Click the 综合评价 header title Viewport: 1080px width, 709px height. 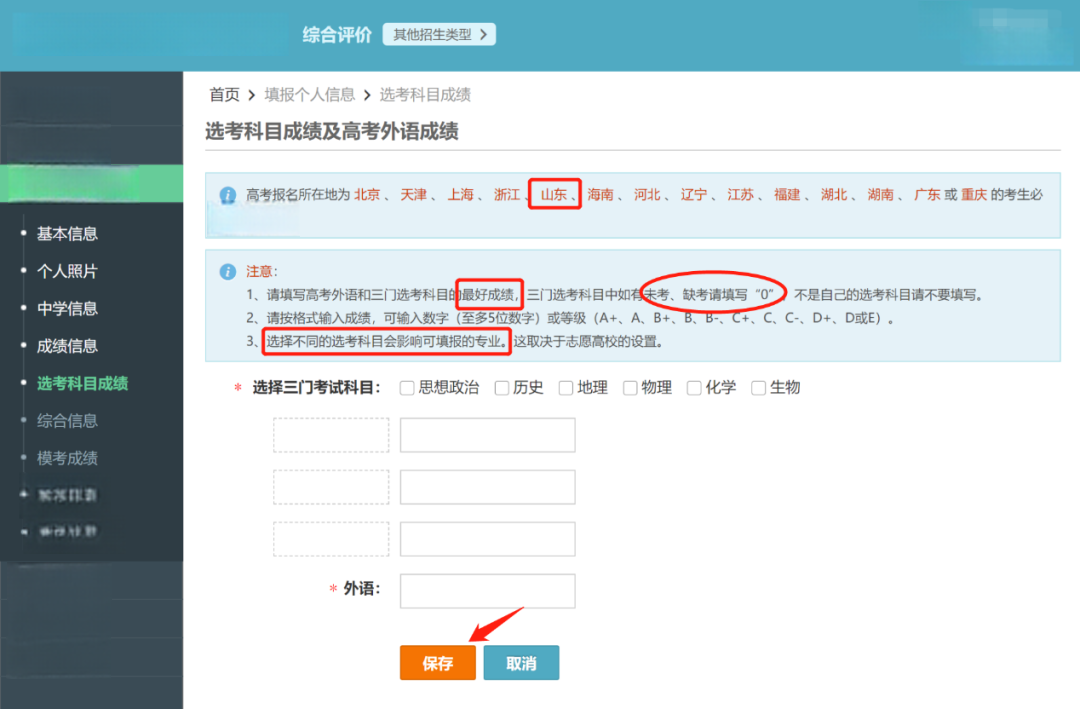click(x=337, y=34)
